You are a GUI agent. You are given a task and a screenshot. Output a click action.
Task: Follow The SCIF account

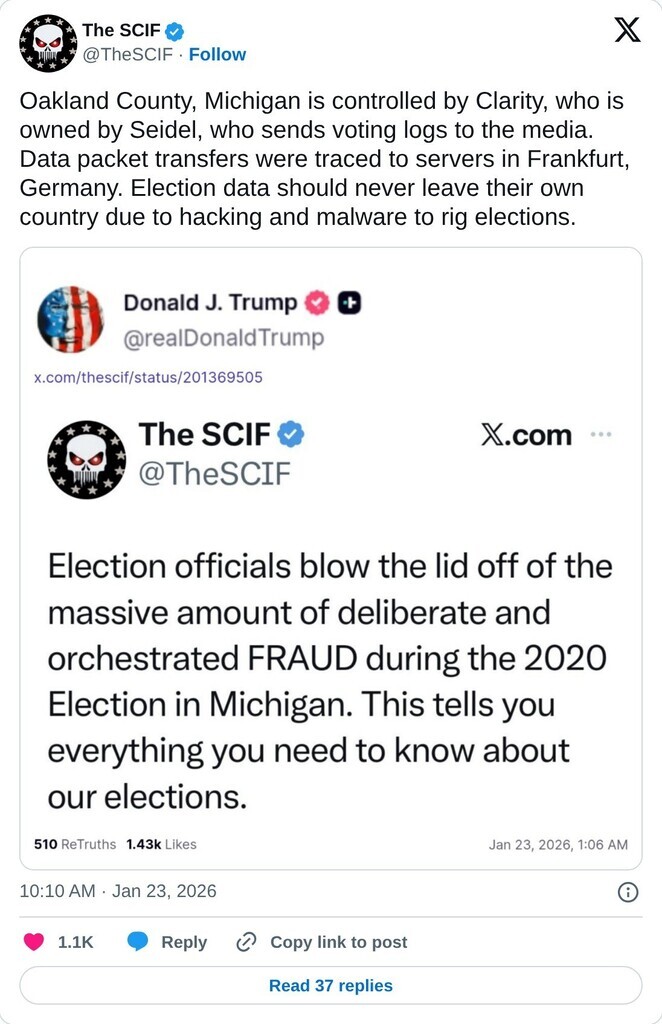(x=217, y=54)
